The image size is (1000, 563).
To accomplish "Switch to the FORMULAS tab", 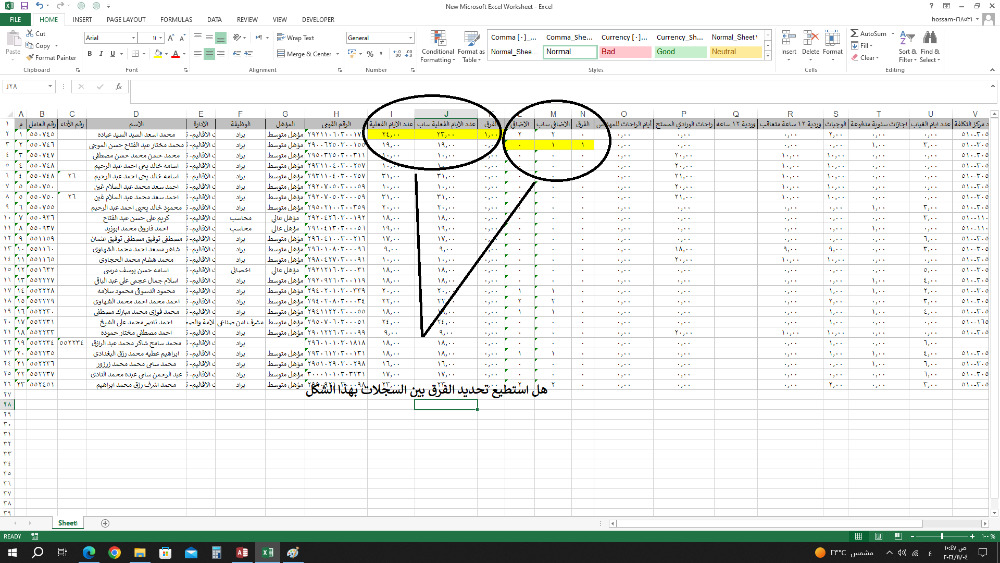I will (x=176, y=19).
